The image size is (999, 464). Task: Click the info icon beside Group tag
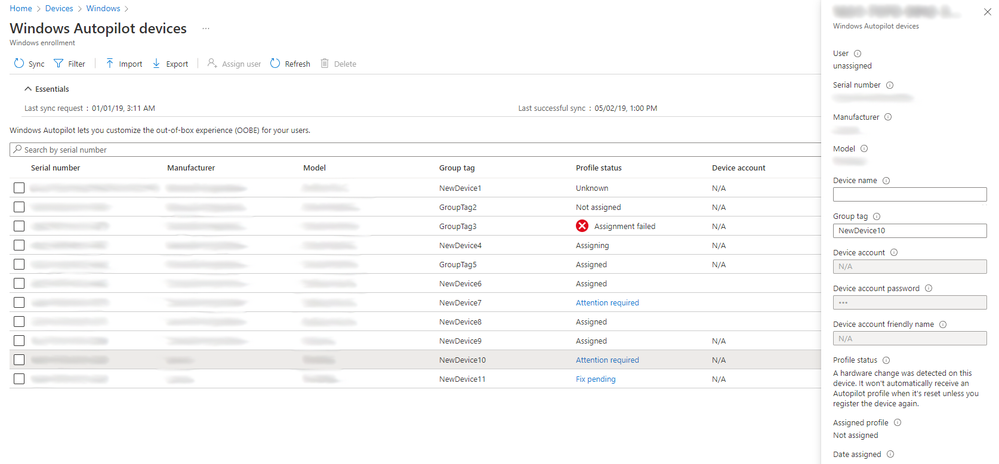point(875,217)
